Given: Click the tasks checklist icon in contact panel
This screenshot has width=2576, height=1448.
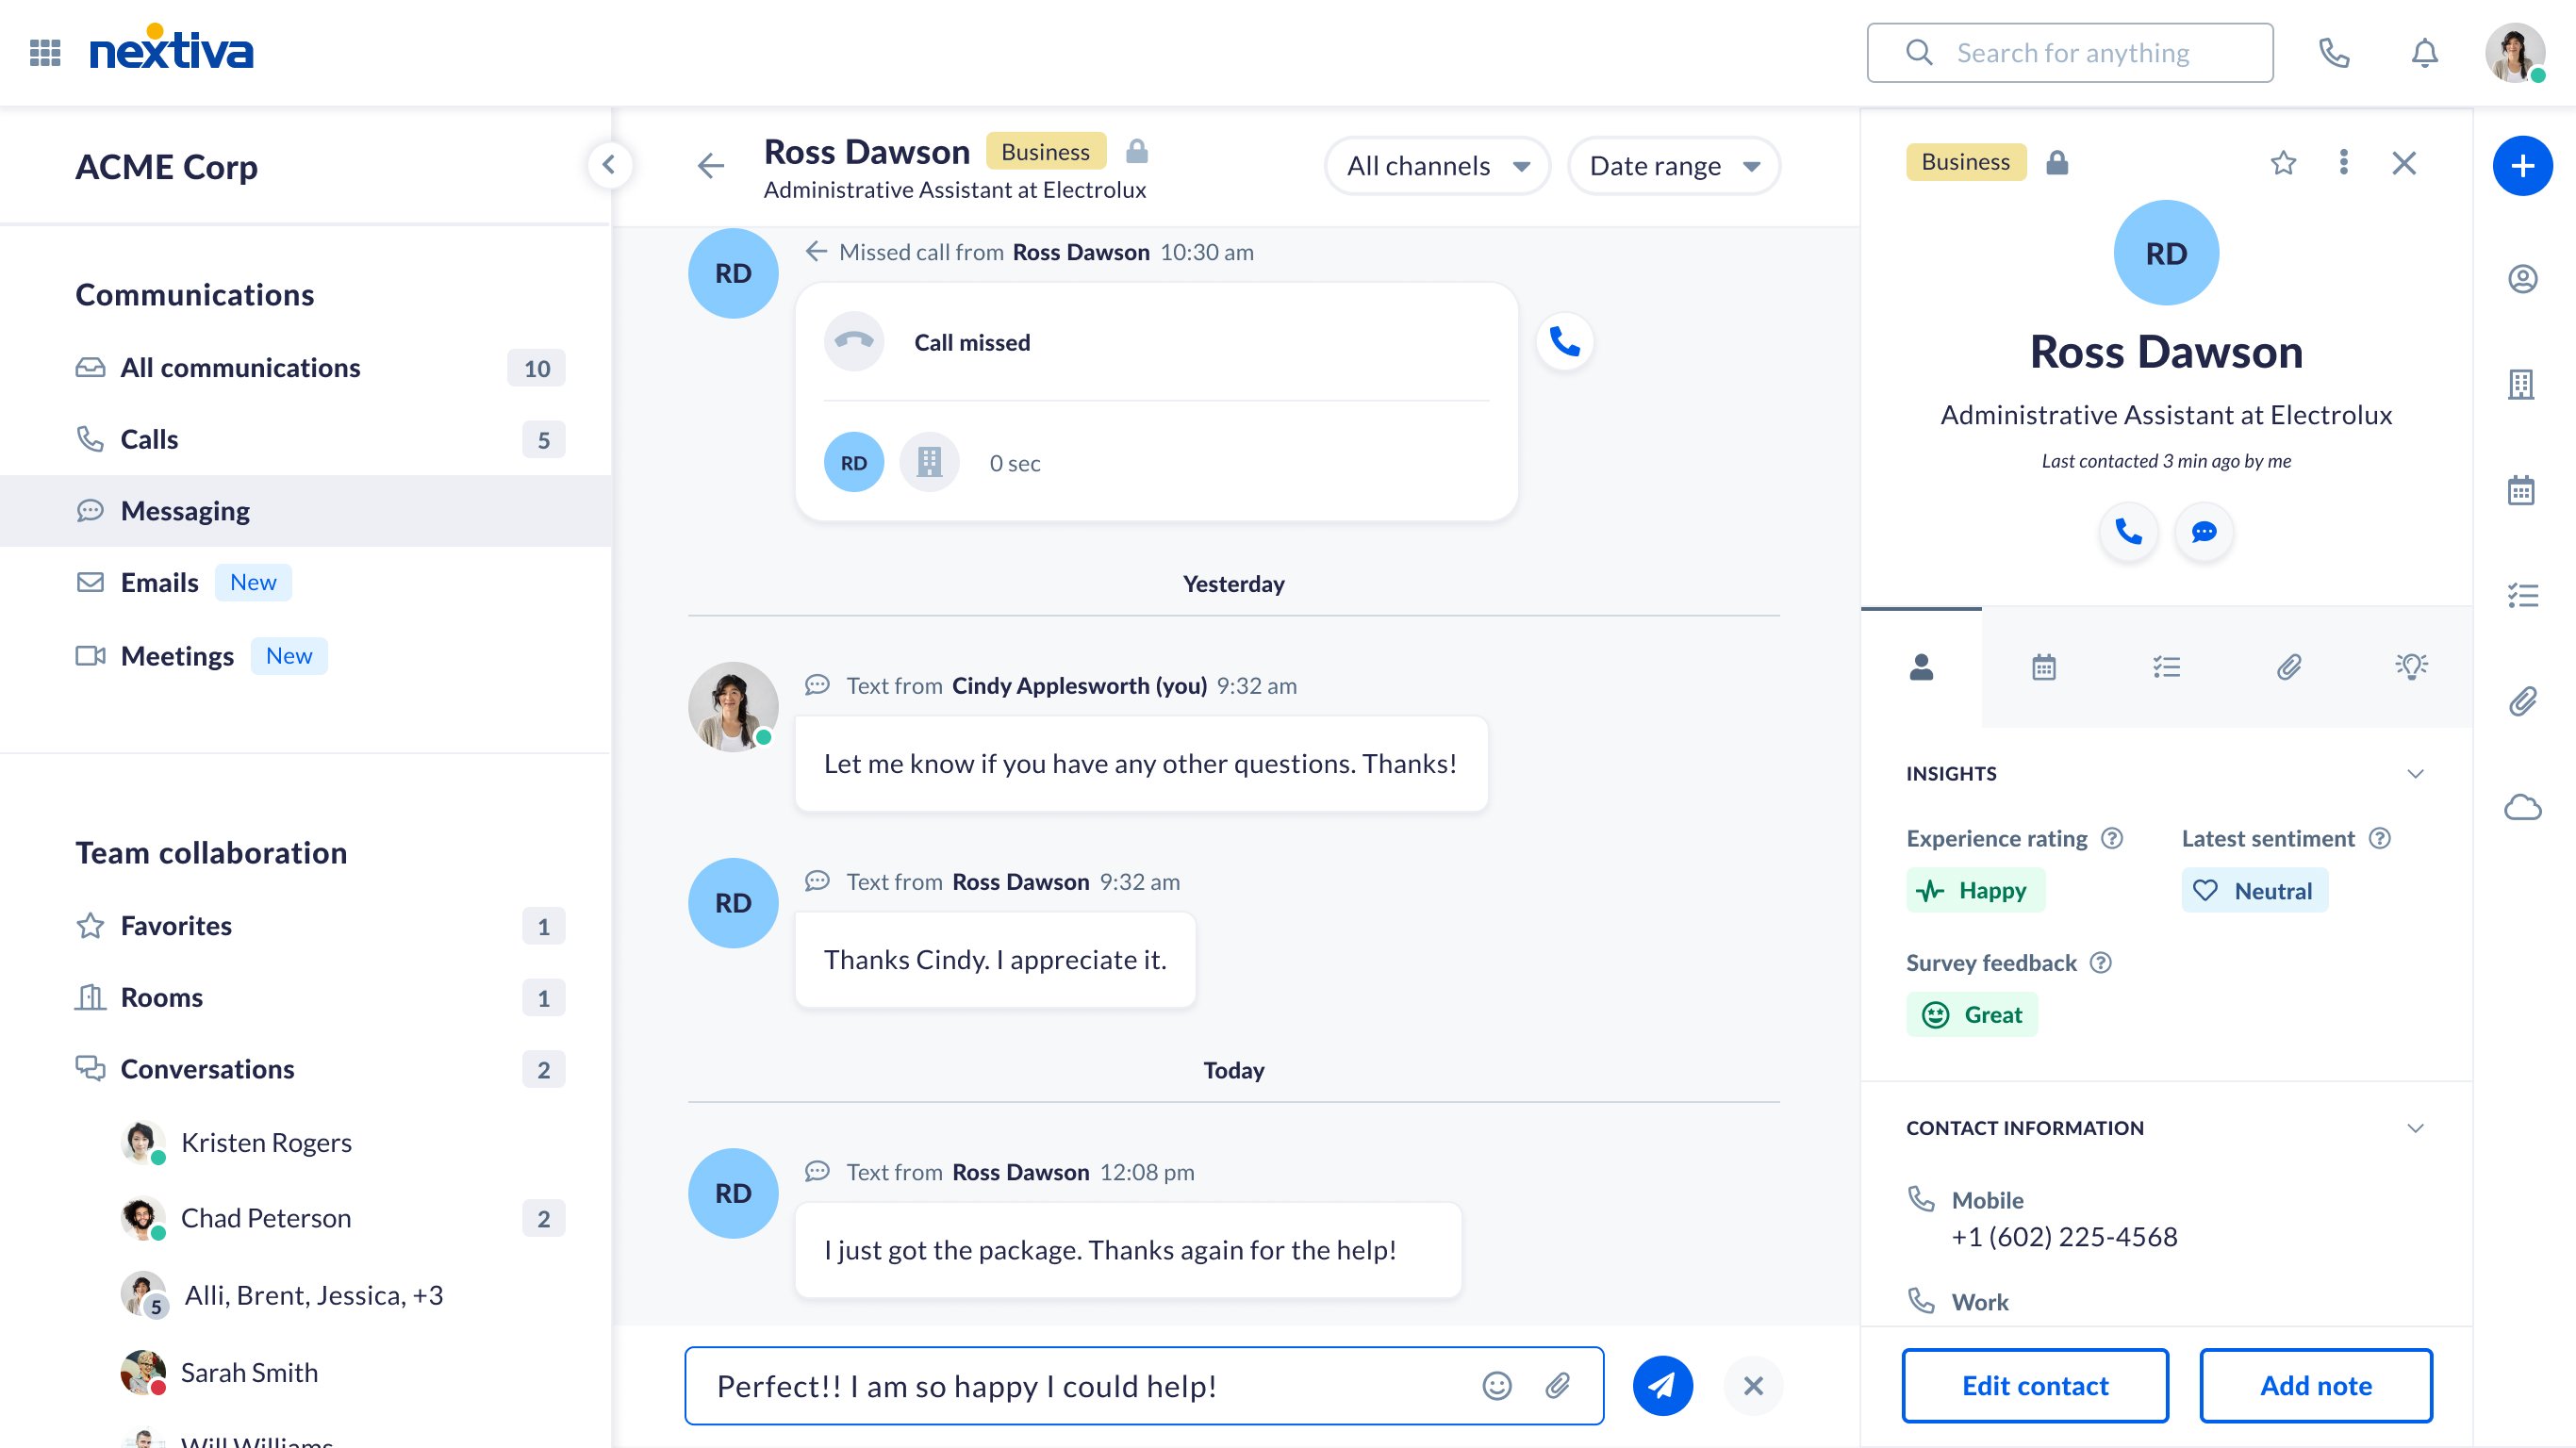Looking at the screenshot, I should point(2166,666).
